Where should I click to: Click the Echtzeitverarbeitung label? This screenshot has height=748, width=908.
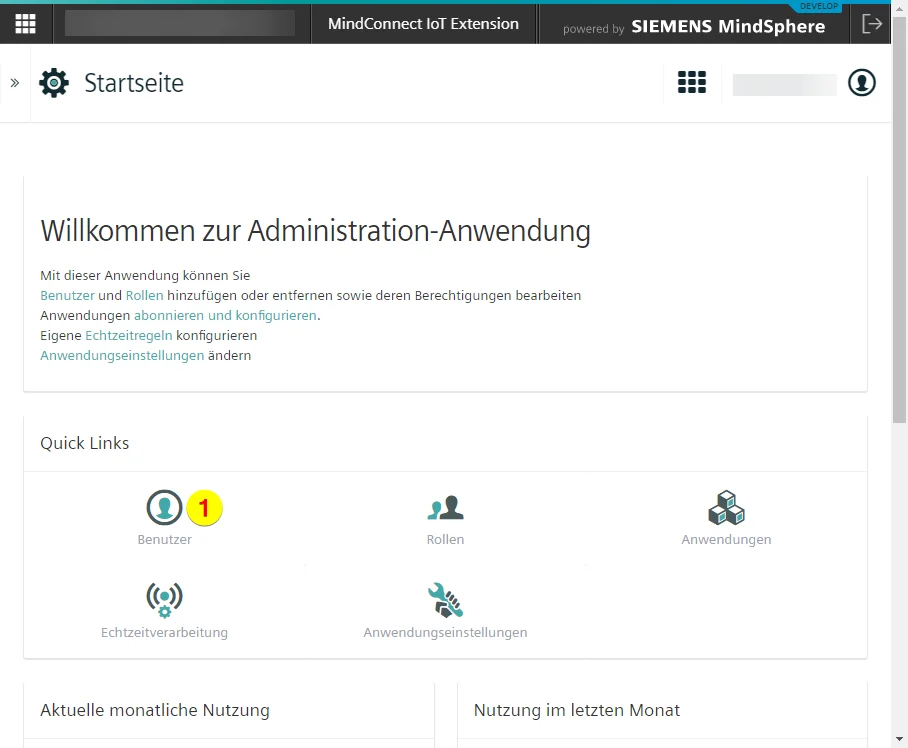click(x=164, y=632)
